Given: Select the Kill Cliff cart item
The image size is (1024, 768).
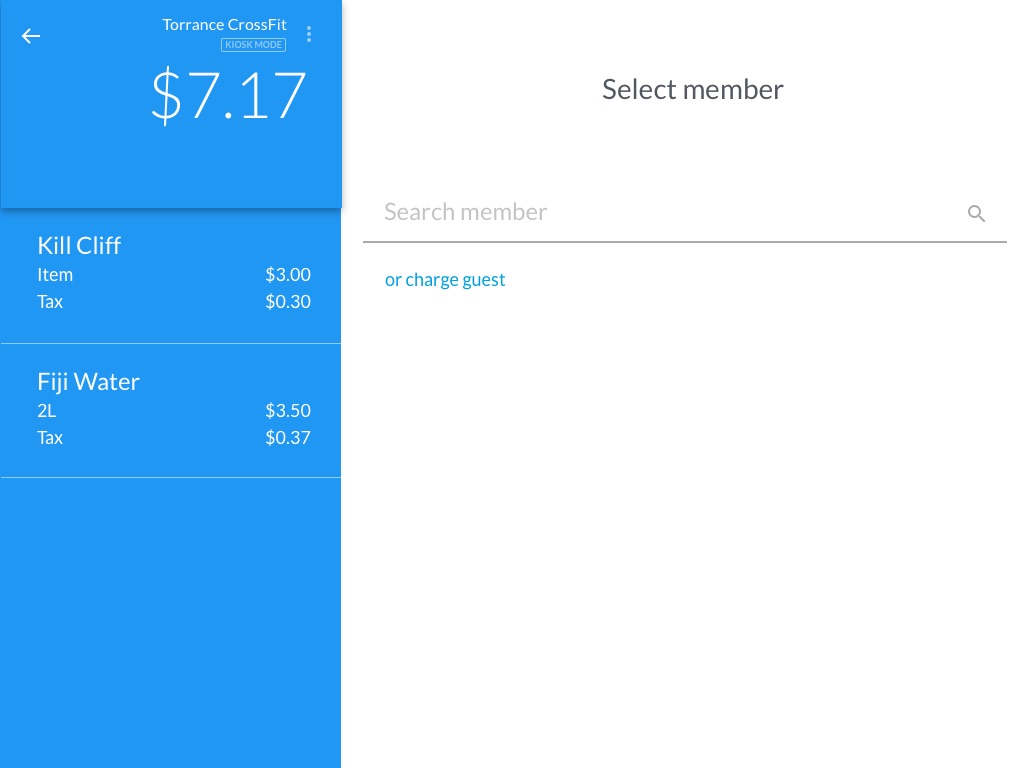Looking at the screenshot, I should pos(79,246).
